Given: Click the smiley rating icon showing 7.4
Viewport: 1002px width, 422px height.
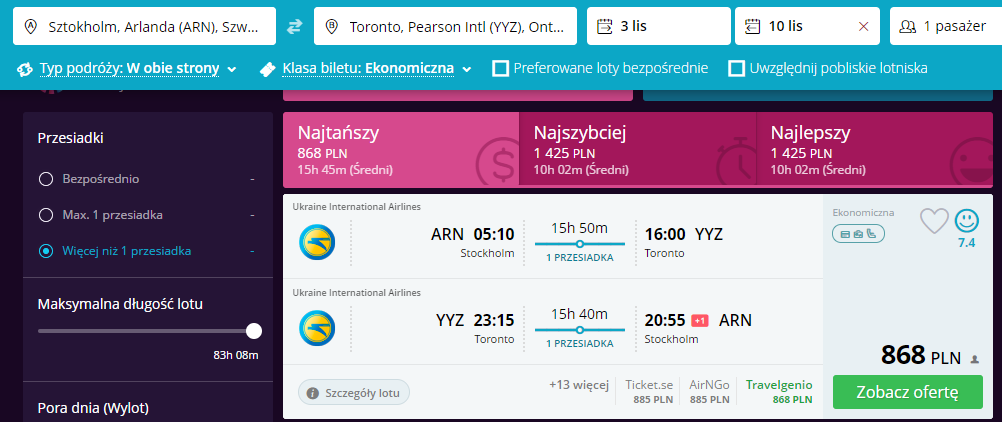Looking at the screenshot, I should click(966, 221).
